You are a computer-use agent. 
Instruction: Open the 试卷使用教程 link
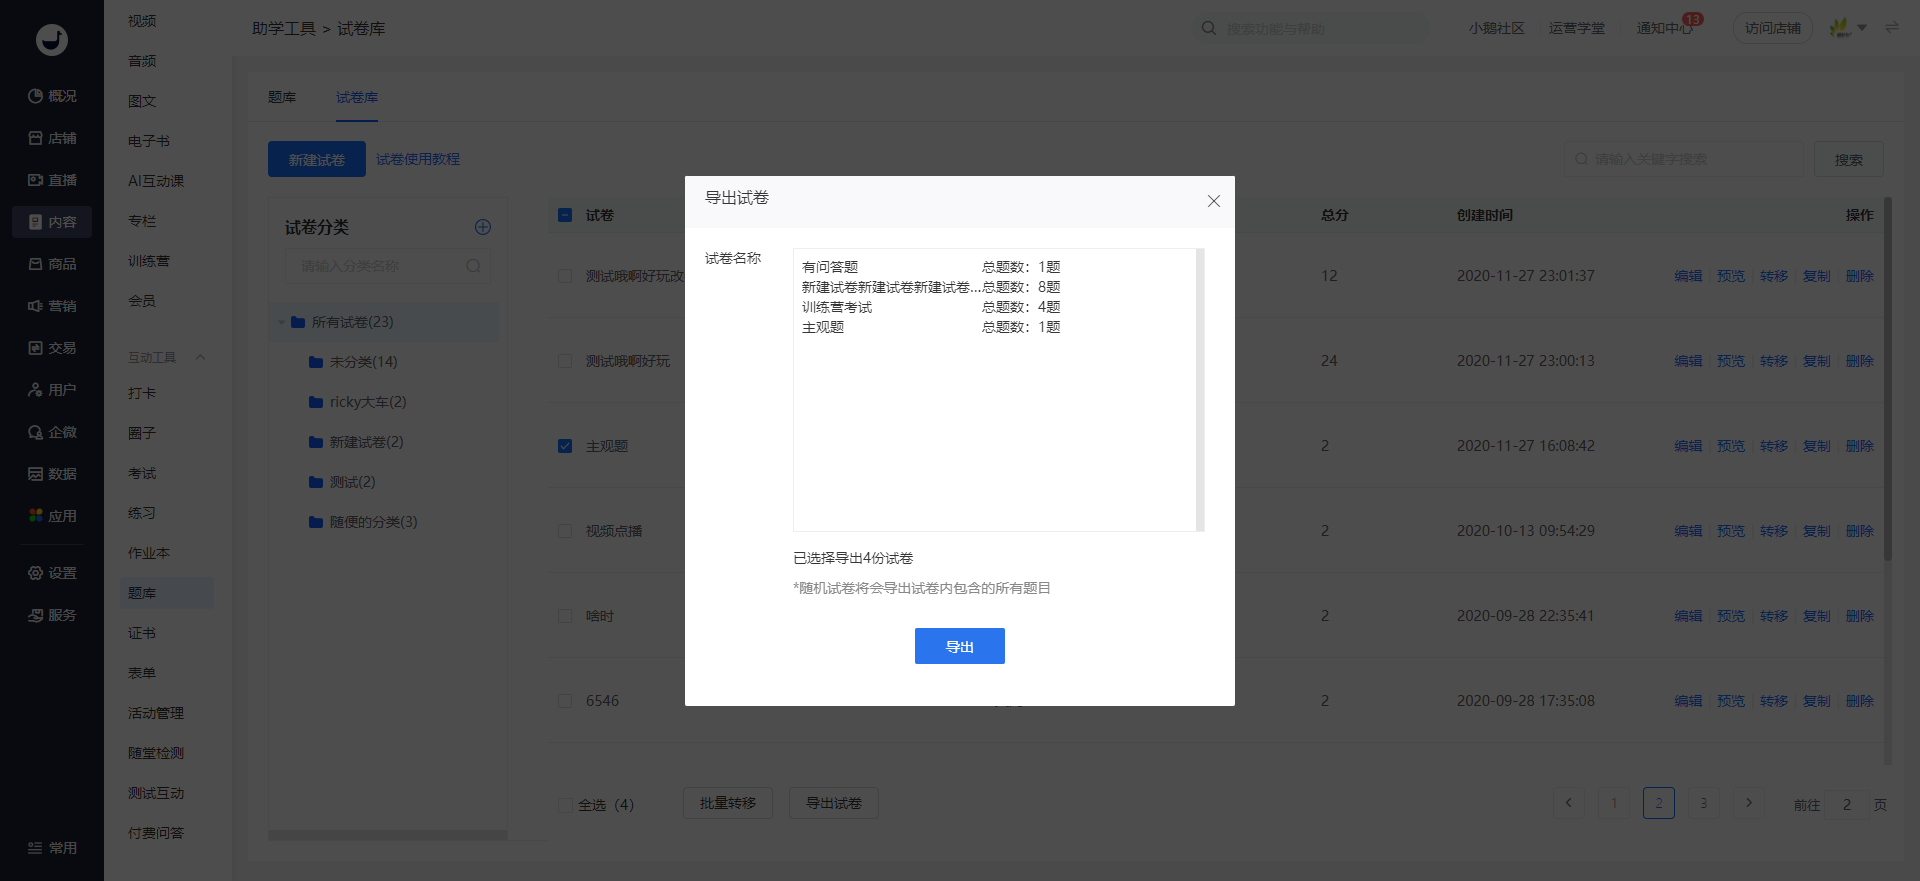[418, 159]
